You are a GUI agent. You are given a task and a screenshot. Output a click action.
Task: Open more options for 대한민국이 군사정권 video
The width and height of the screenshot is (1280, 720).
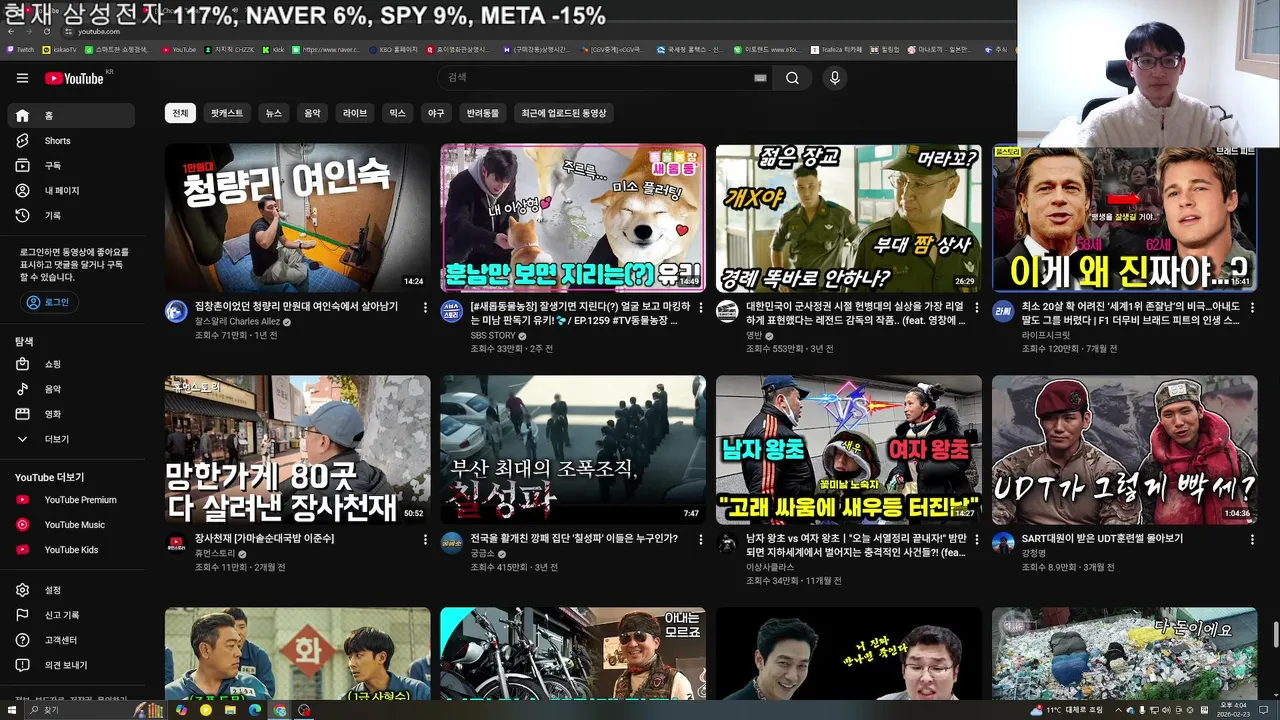[976, 307]
